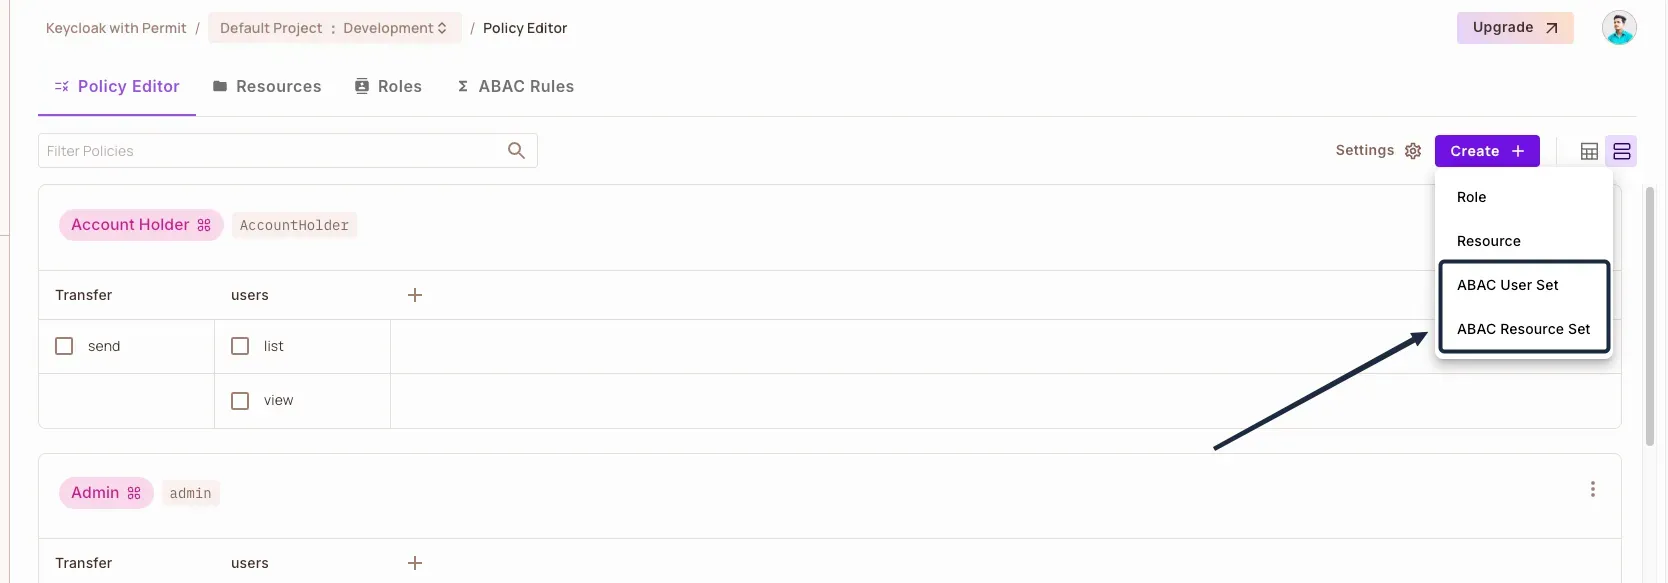The width and height of the screenshot is (1668, 583).
Task: Click the Keycloak with Permit breadcrumb
Action: point(116,28)
